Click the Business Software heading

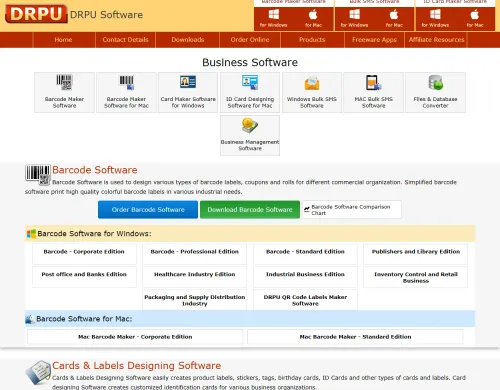pyautogui.click(x=250, y=62)
